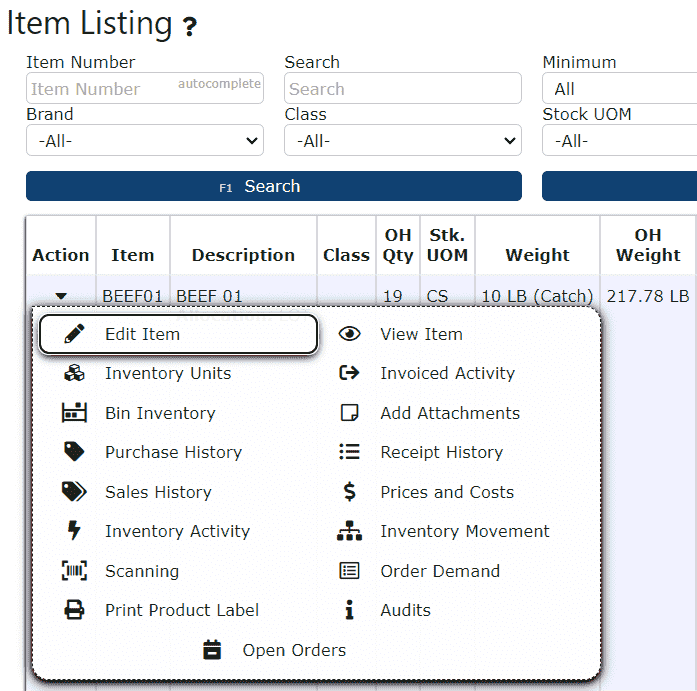Choose Receipt History in the menu
The height and width of the screenshot is (691, 697).
click(441, 452)
